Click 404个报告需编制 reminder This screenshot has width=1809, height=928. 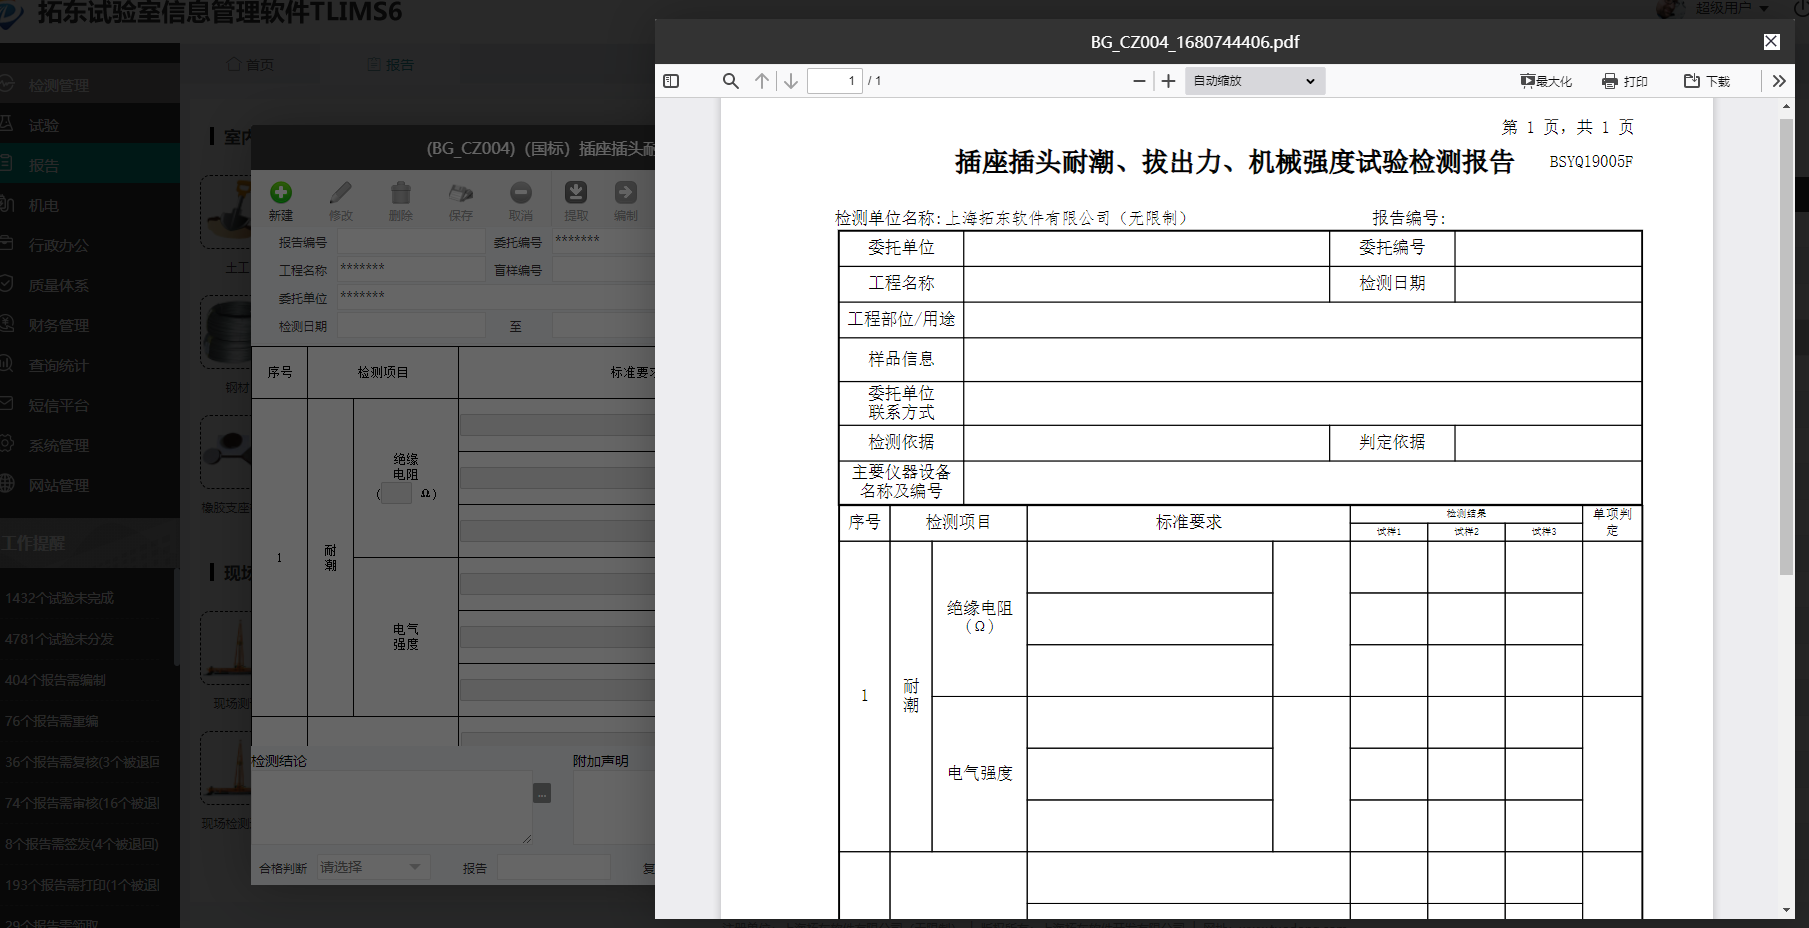pyautogui.click(x=55, y=680)
